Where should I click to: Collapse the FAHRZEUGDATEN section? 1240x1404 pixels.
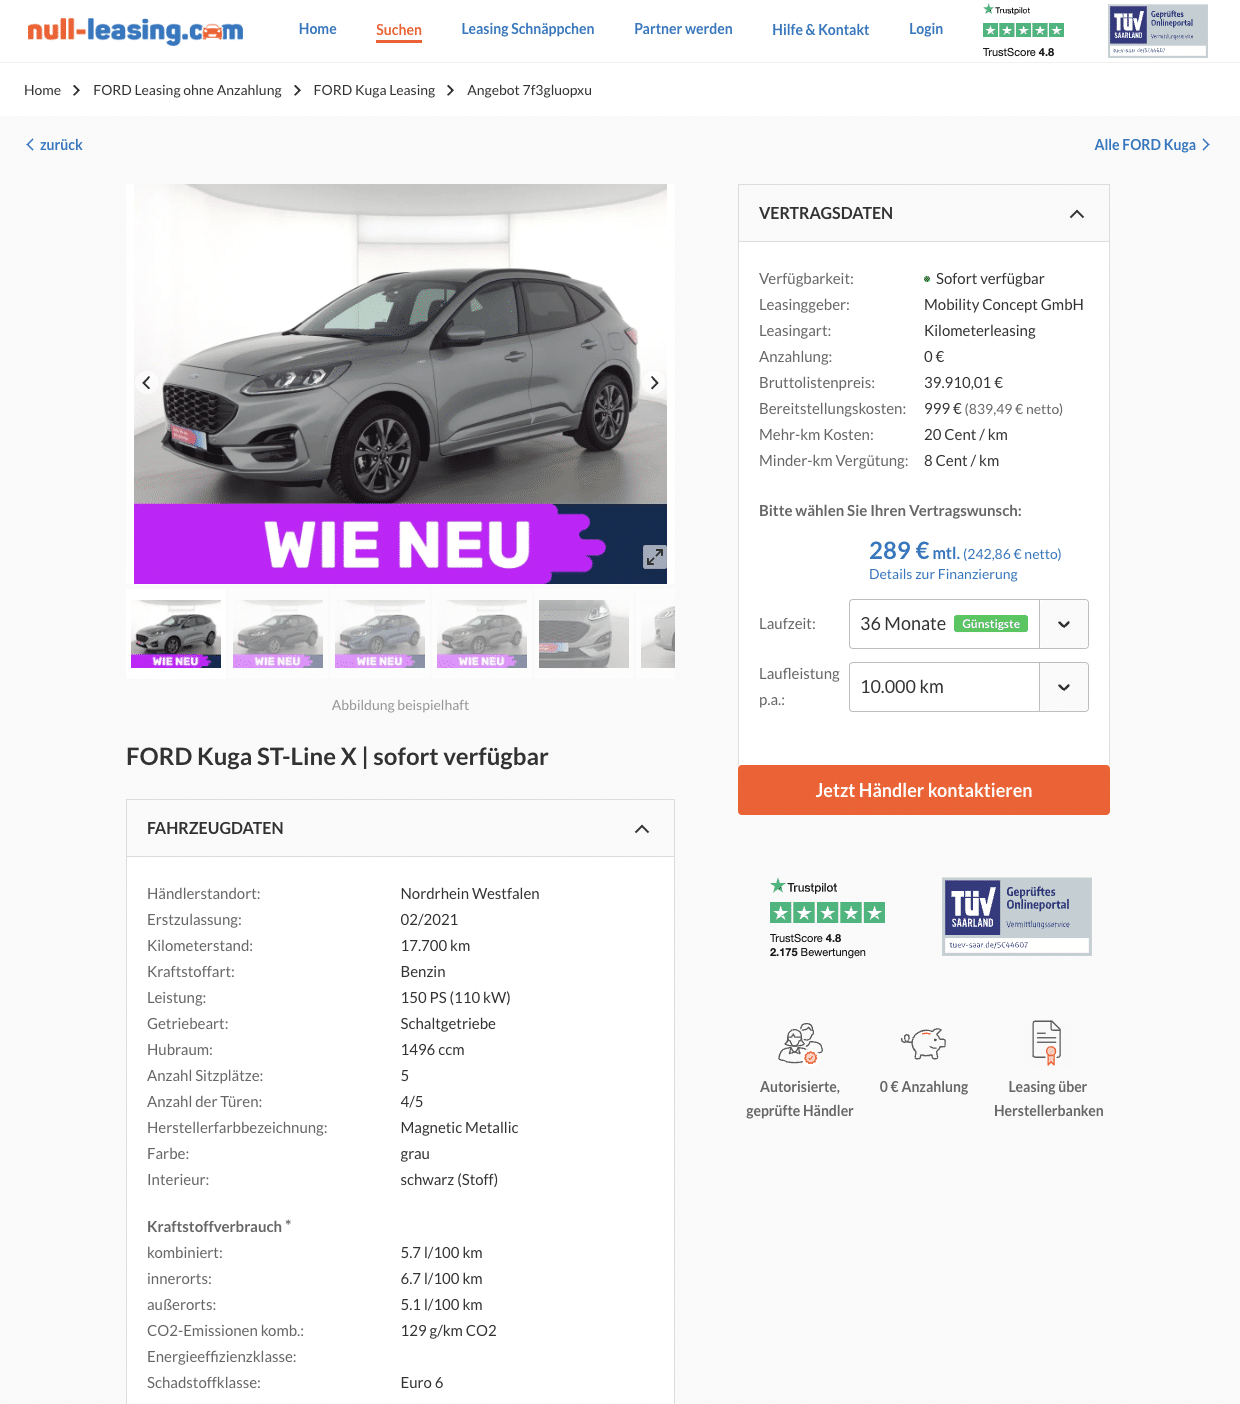point(642,829)
